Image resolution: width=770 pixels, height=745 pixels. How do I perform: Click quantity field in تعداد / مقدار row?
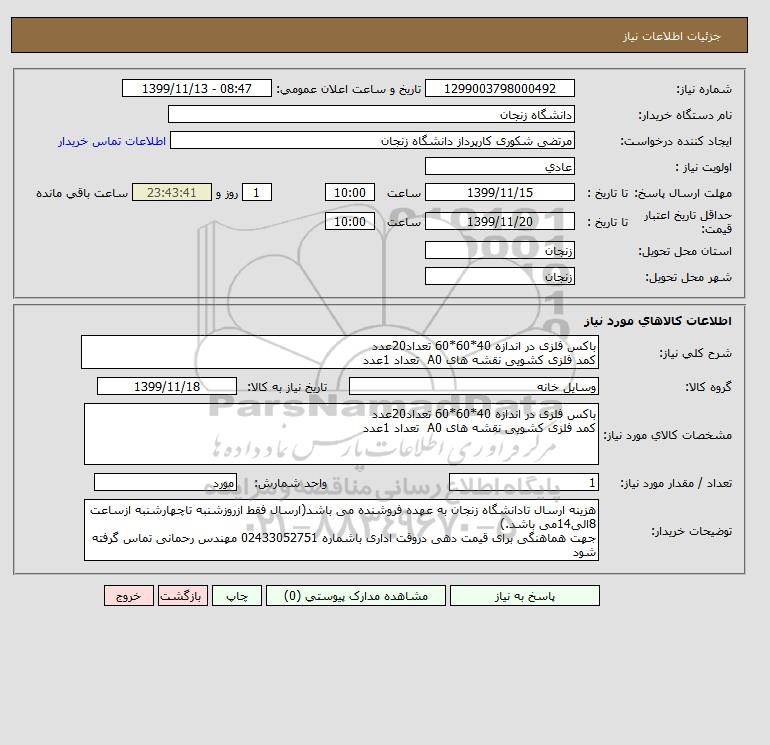(x=524, y=483)
